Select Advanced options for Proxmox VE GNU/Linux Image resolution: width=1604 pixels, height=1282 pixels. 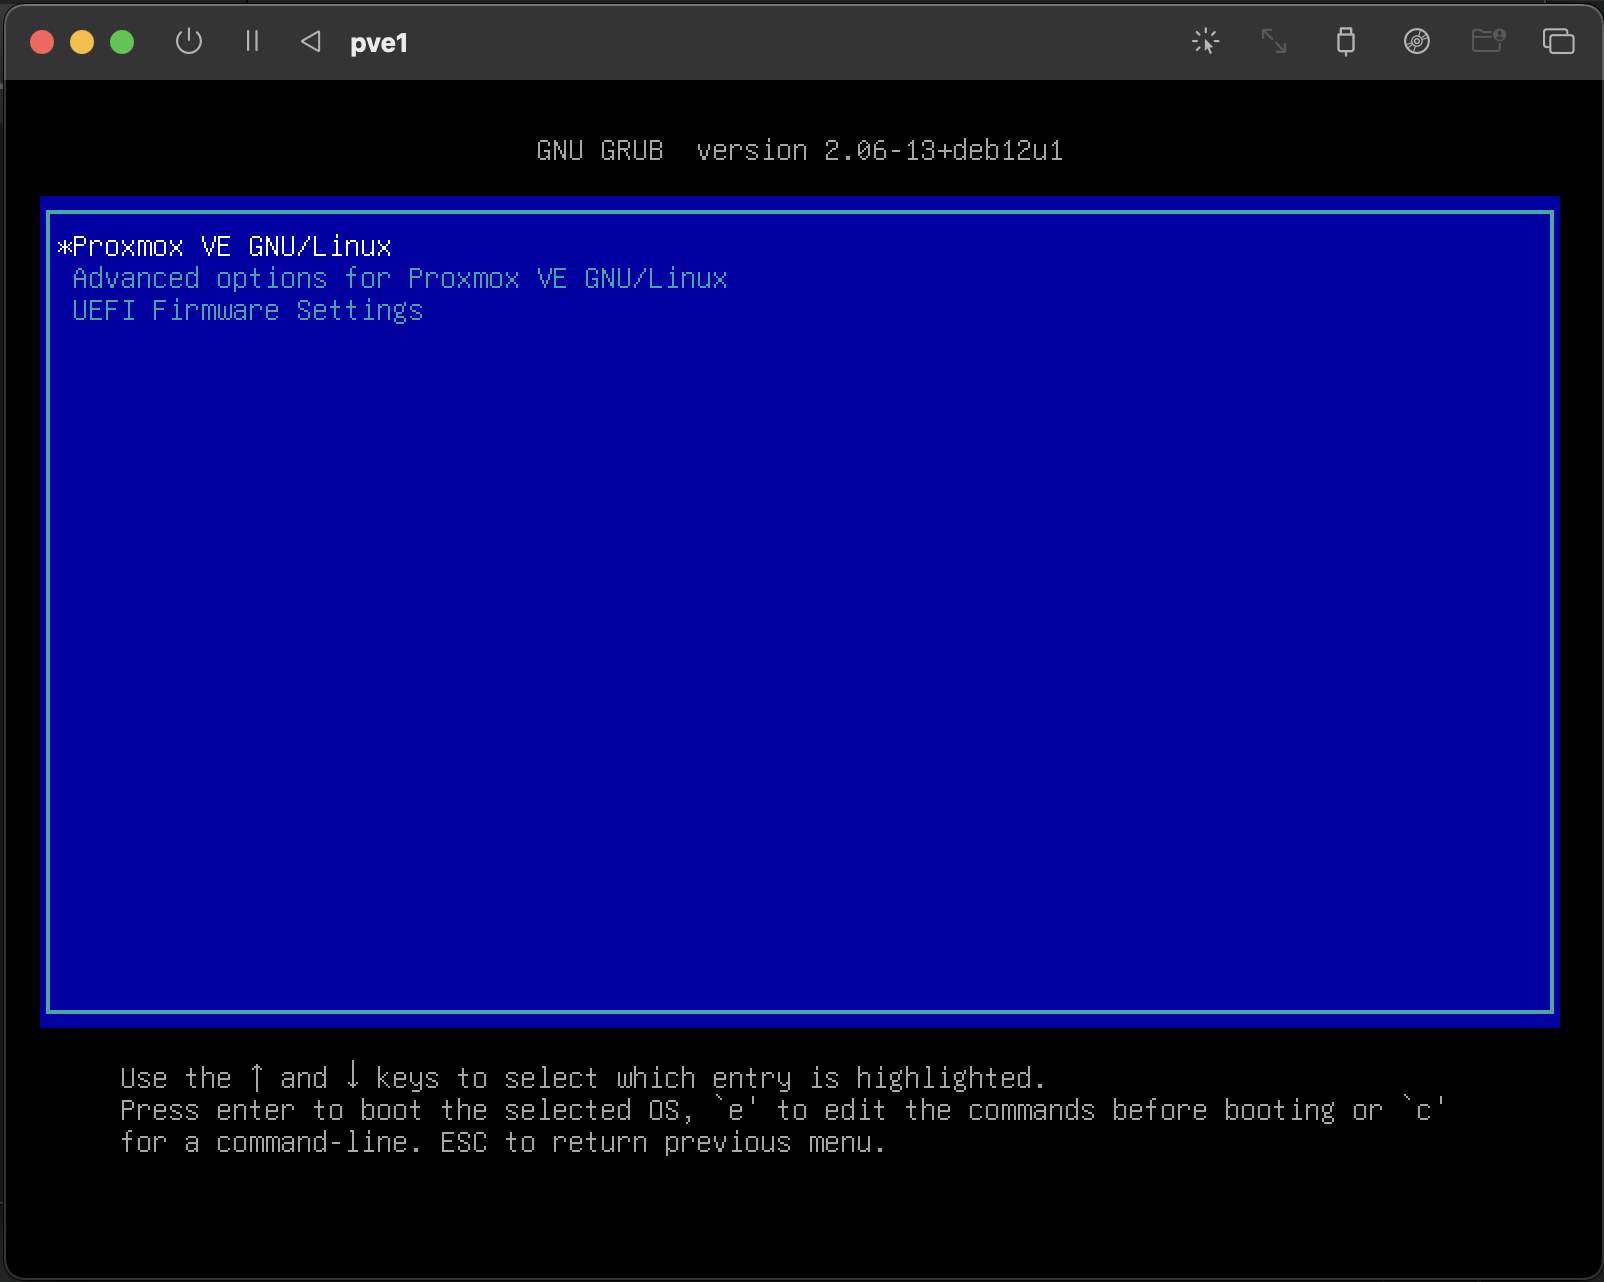click(x=800, y=278)
